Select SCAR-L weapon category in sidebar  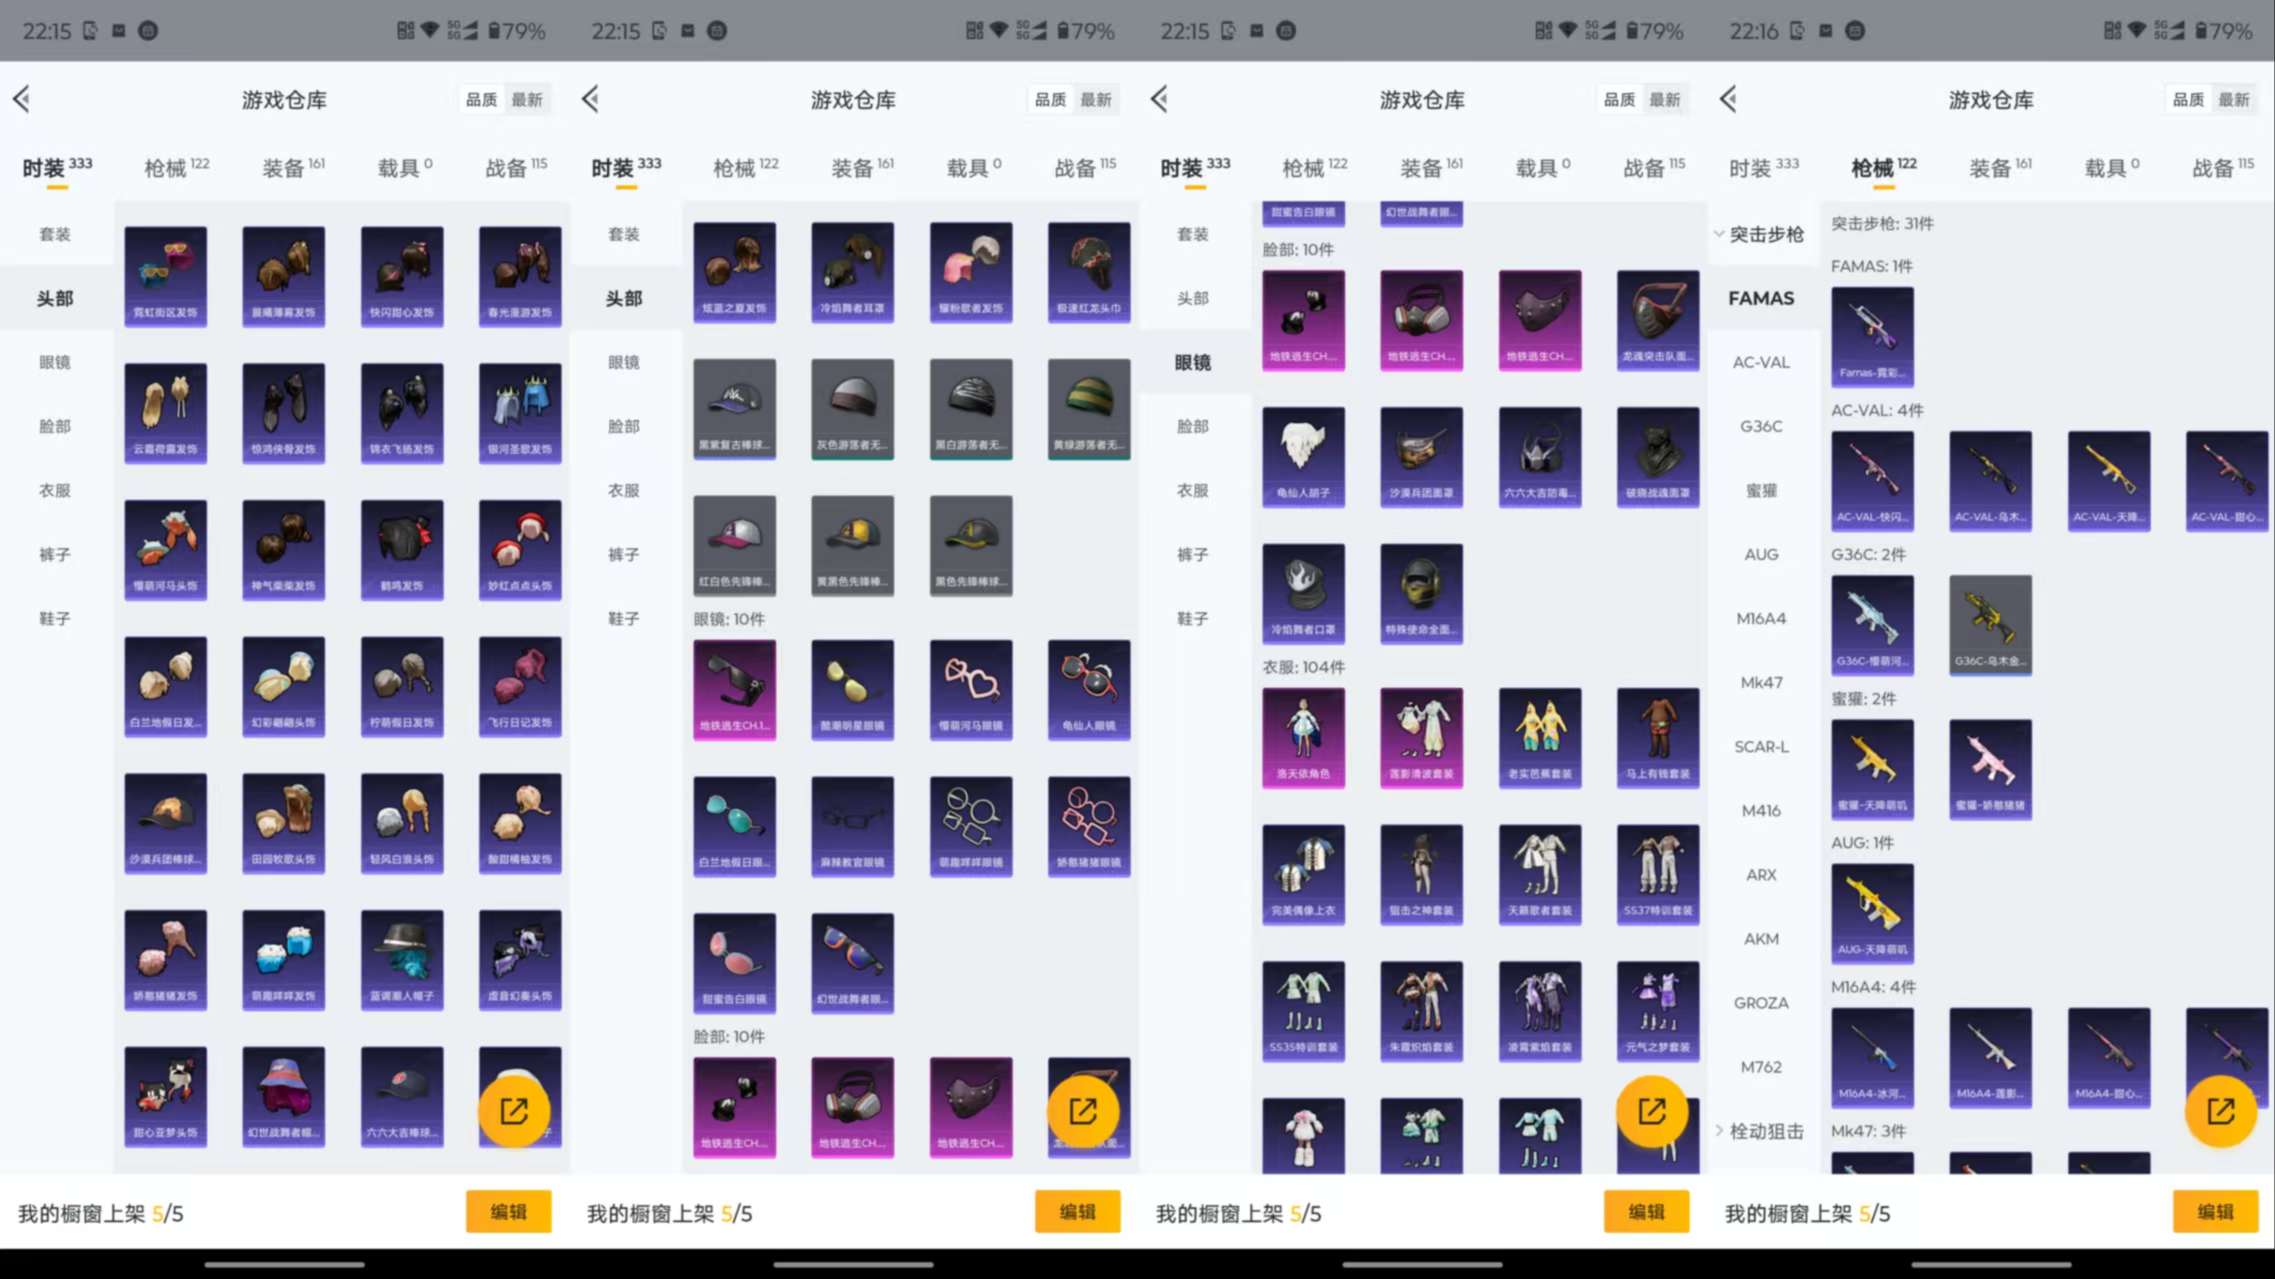[1761, 746]
